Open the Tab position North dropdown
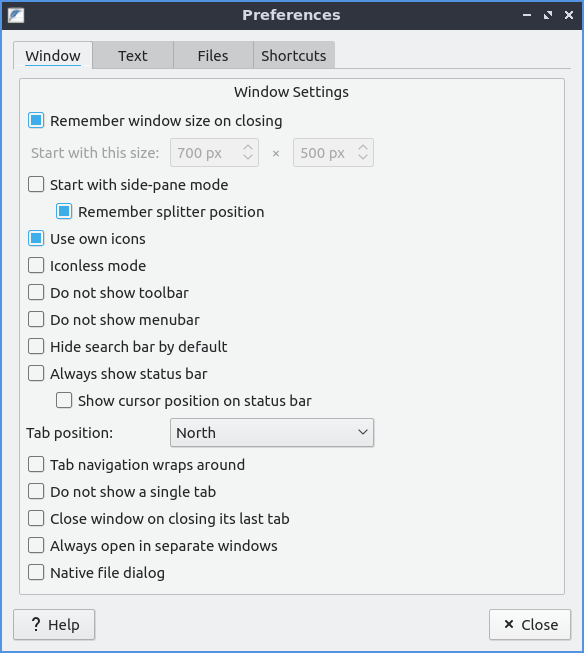This screenshot has height=653, width=584. point(272,433)
